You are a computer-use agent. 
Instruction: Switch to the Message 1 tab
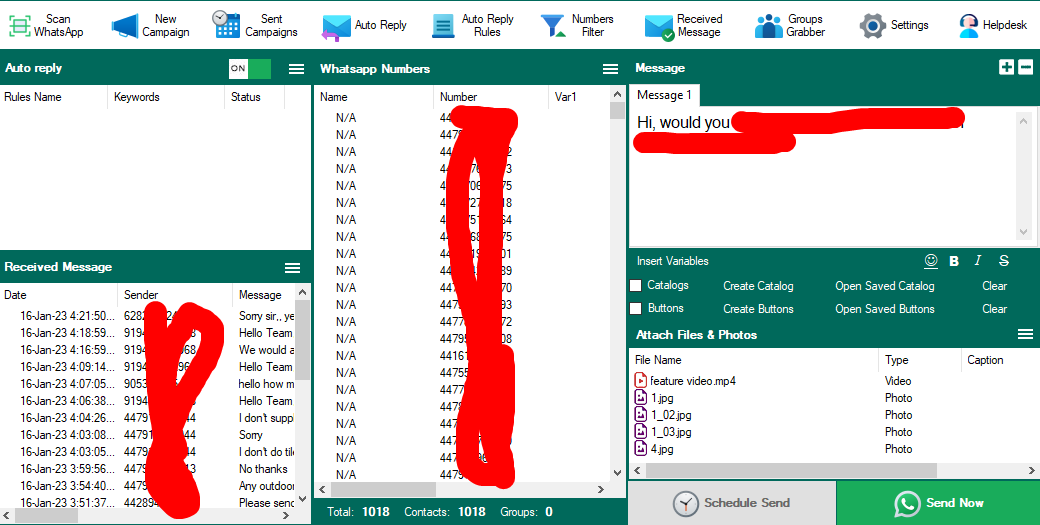click(664, 95)
